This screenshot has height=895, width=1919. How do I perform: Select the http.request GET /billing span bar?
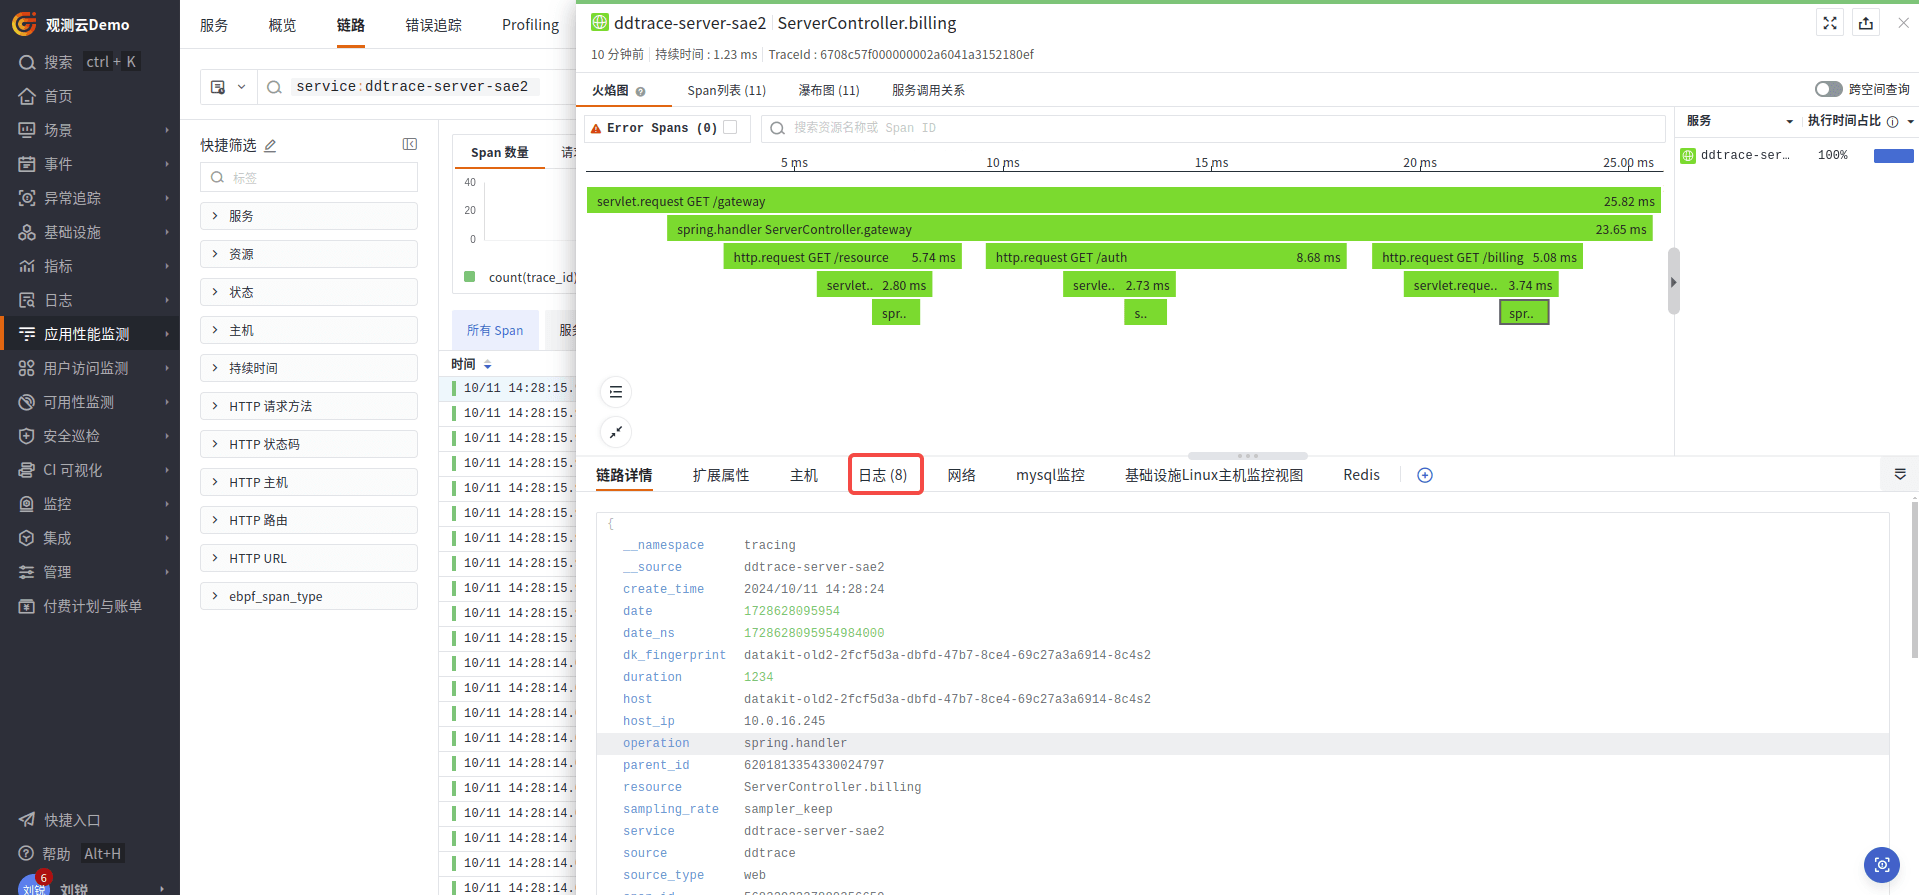click(x=1476, y=257)
